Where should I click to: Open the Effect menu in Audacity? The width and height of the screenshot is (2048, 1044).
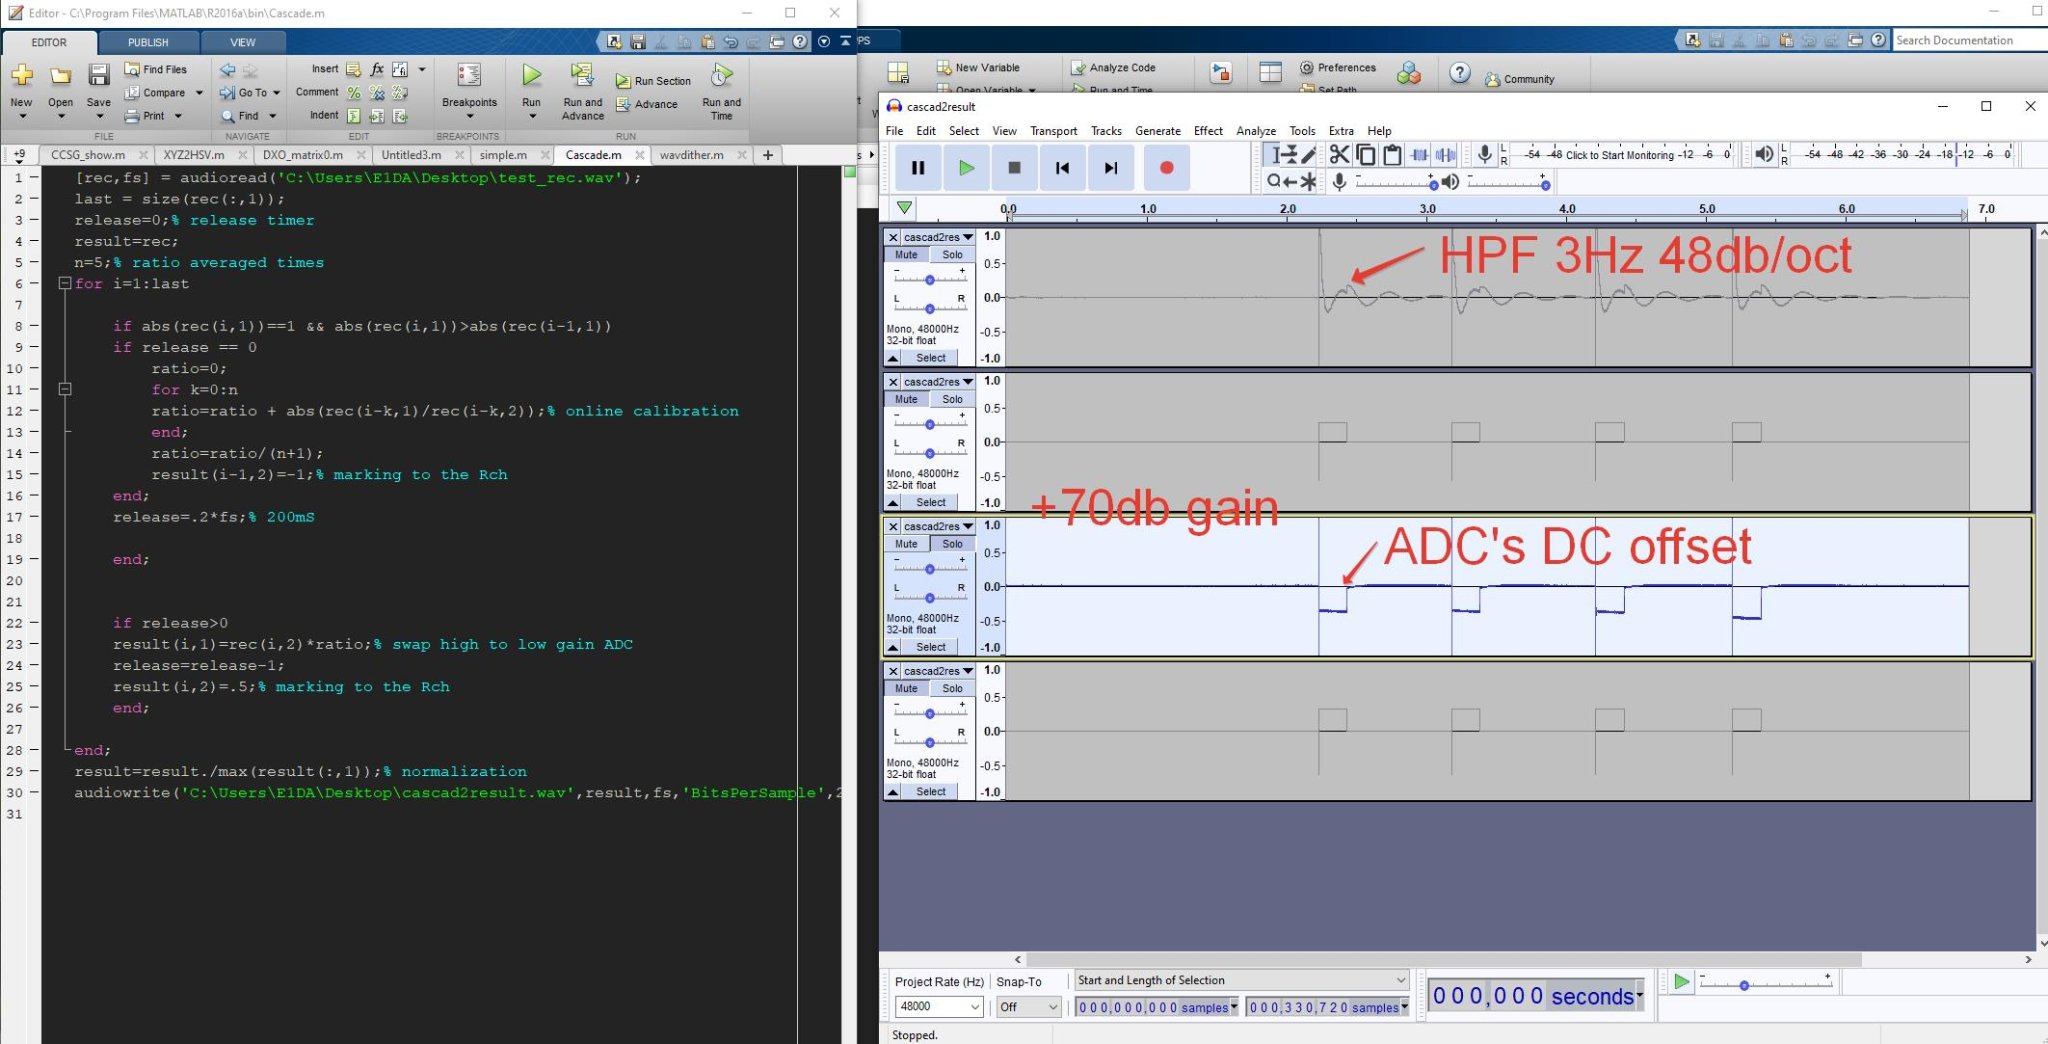pyautogui.click(x=1208, y=131)
